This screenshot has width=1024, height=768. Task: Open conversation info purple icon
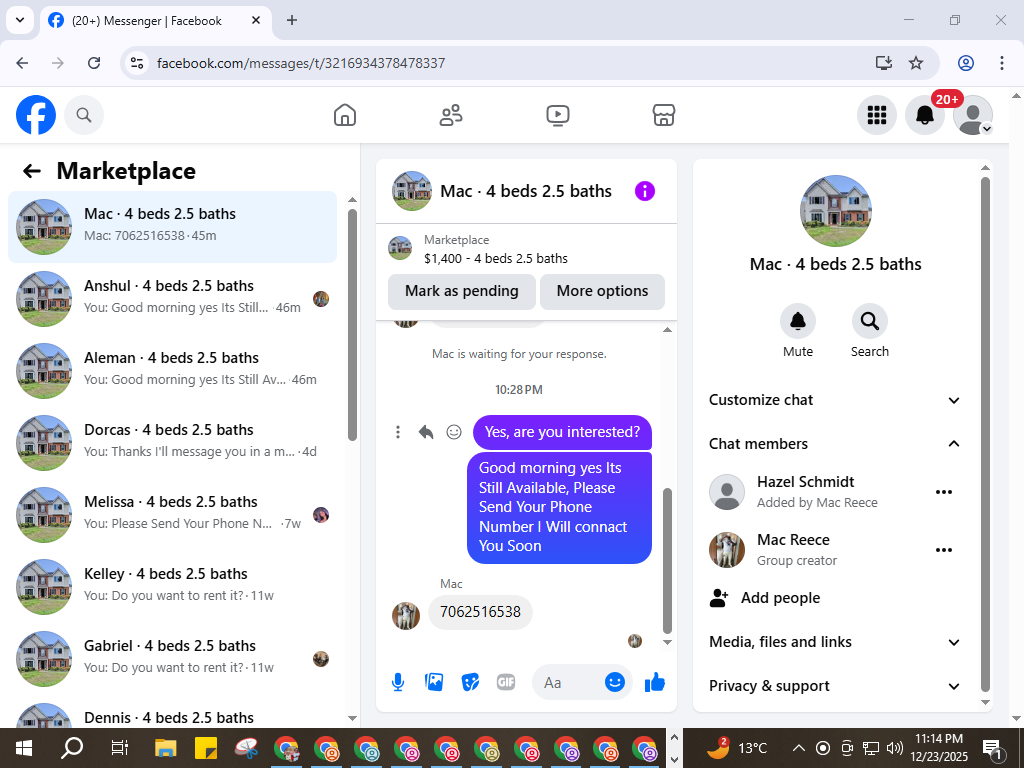pyautogui.click(x=645, y=191)
